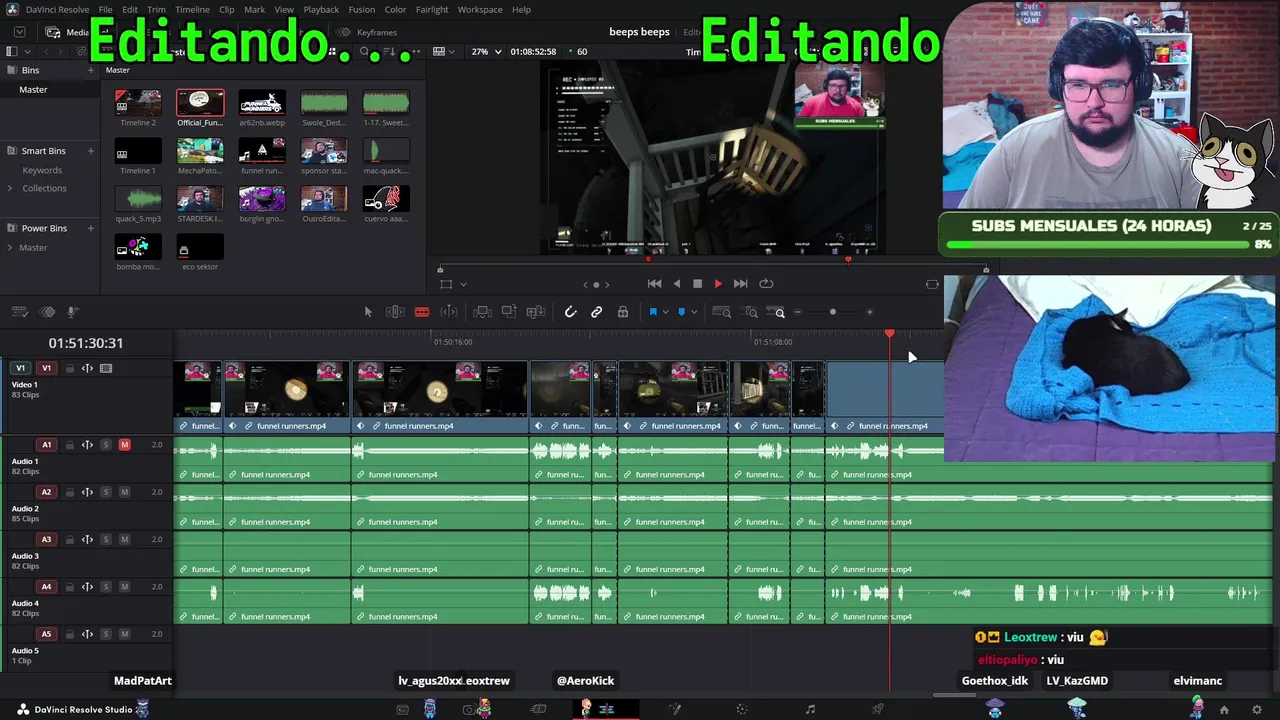Toggle Position Lock padlock
This screenshot has width=1280, height=720.
coord(623,312)
